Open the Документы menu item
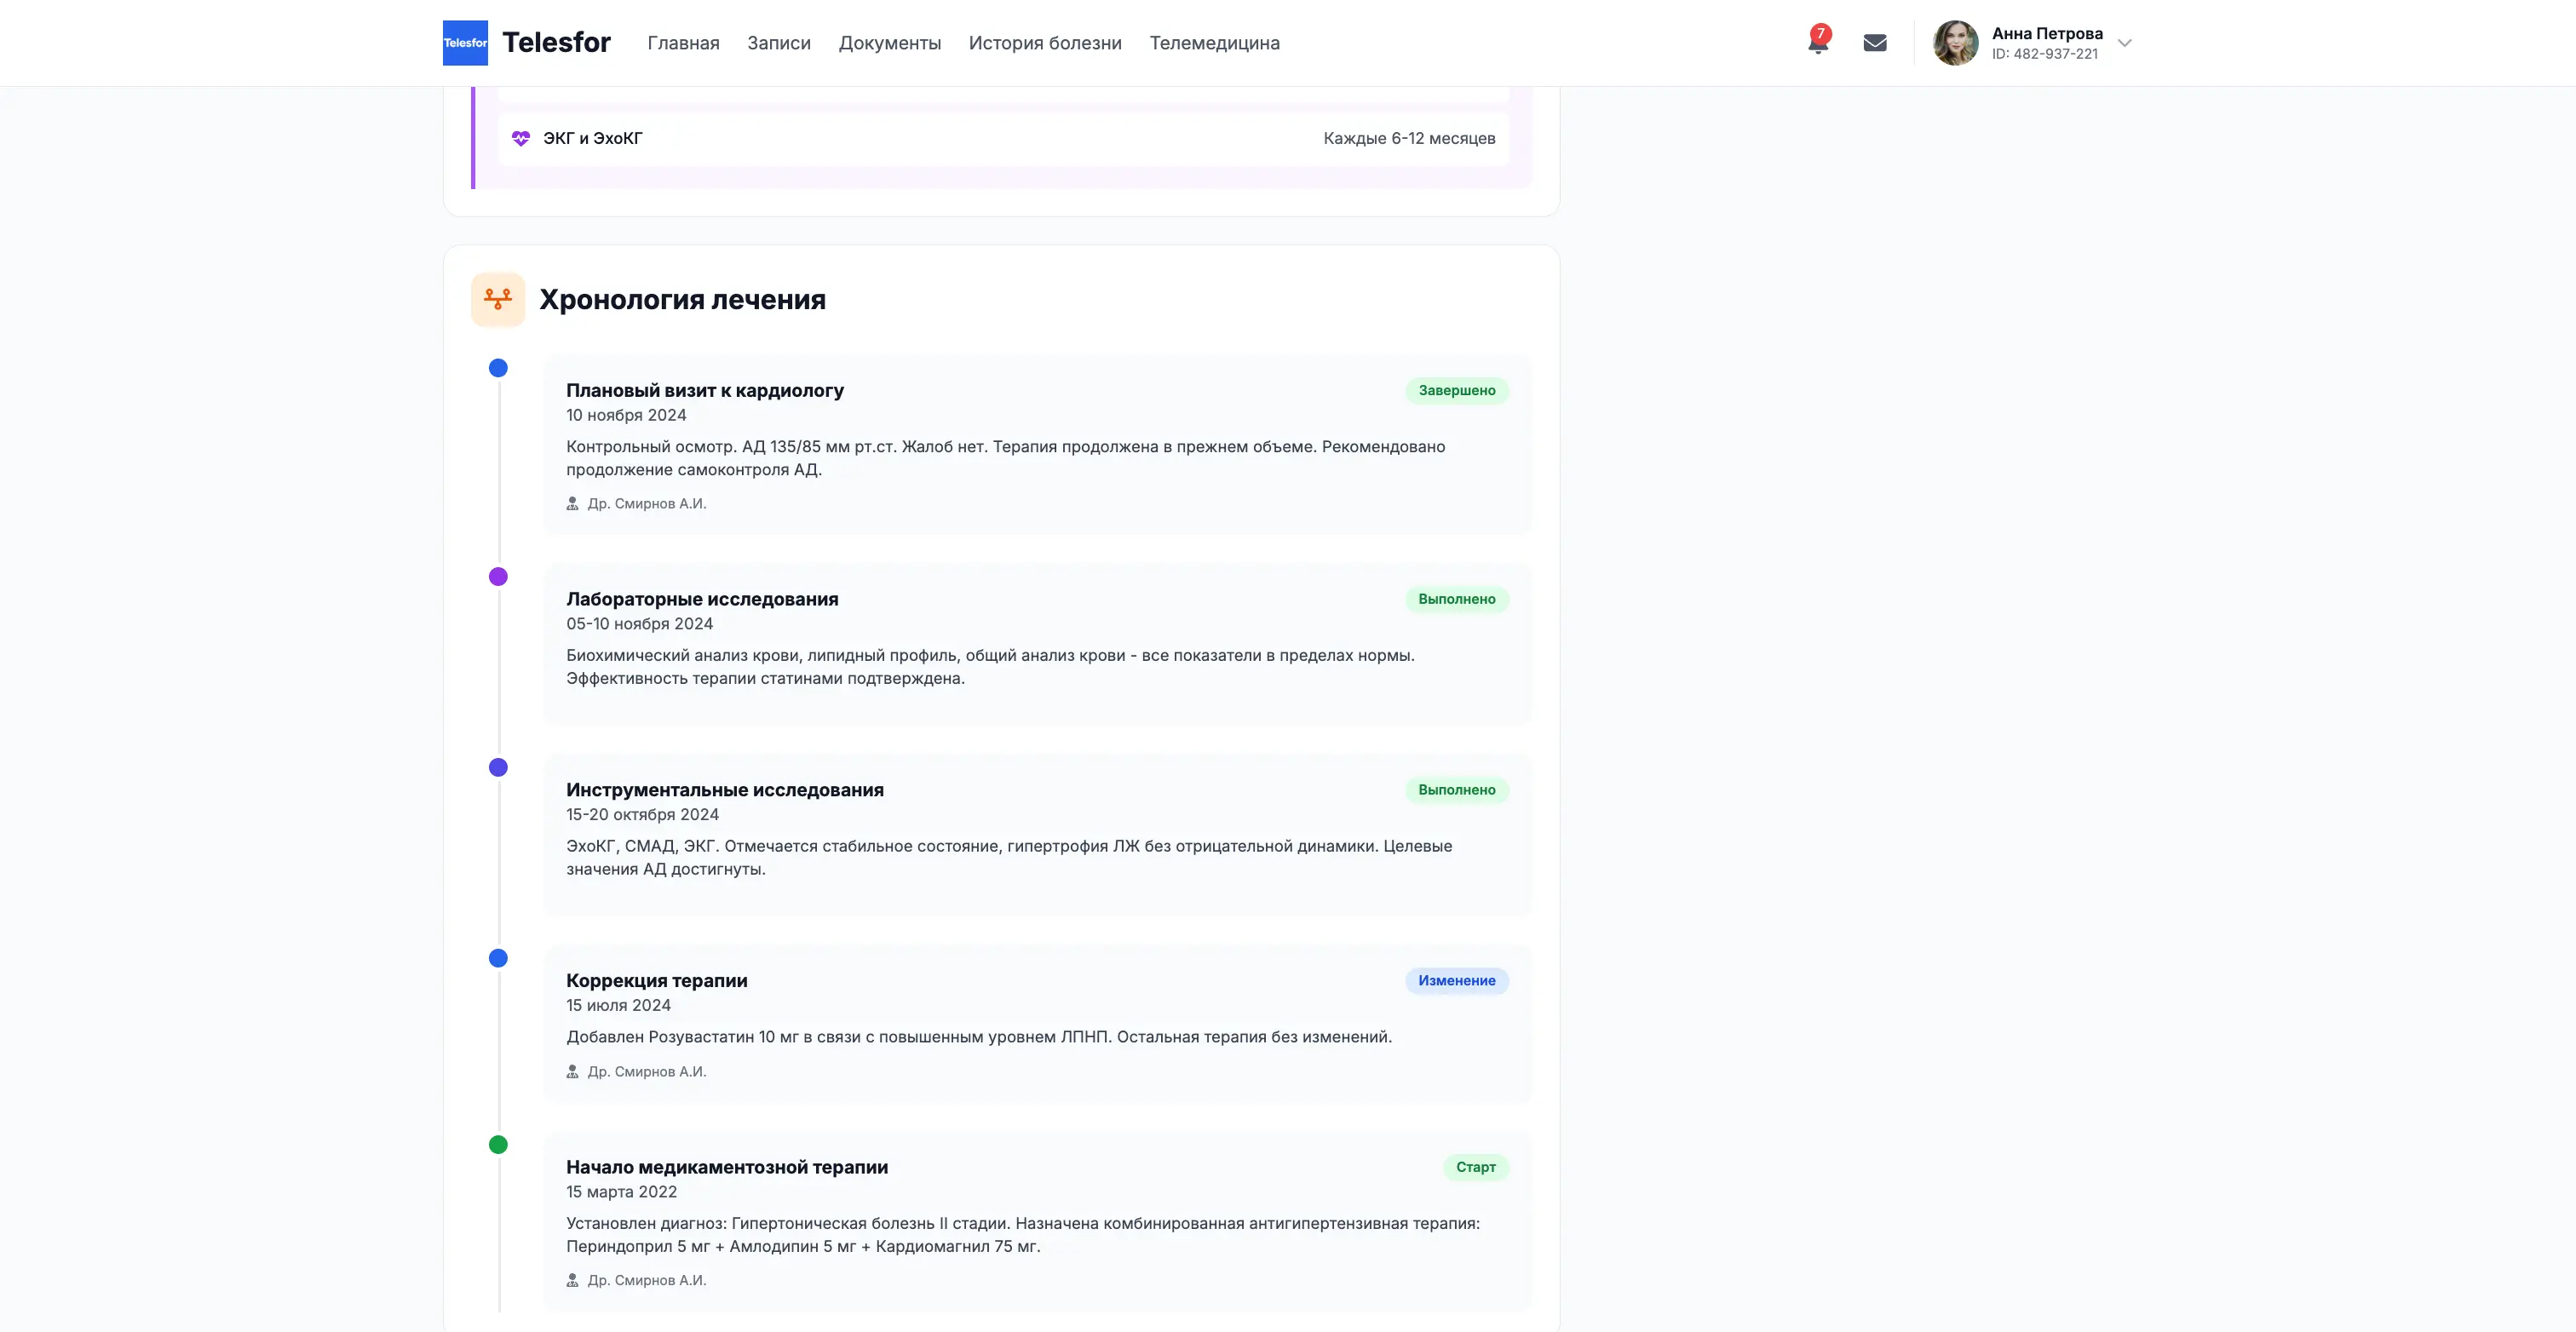 click(889, 43)
